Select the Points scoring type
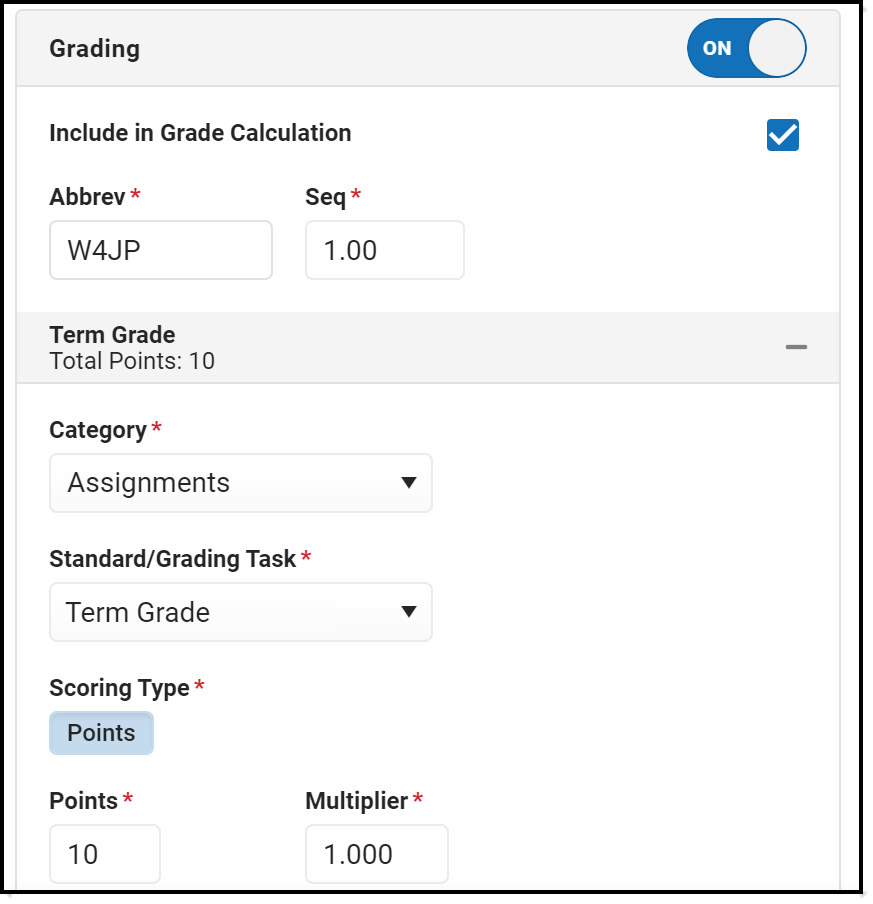The image size is (873, 904). [x=101, y=732]
